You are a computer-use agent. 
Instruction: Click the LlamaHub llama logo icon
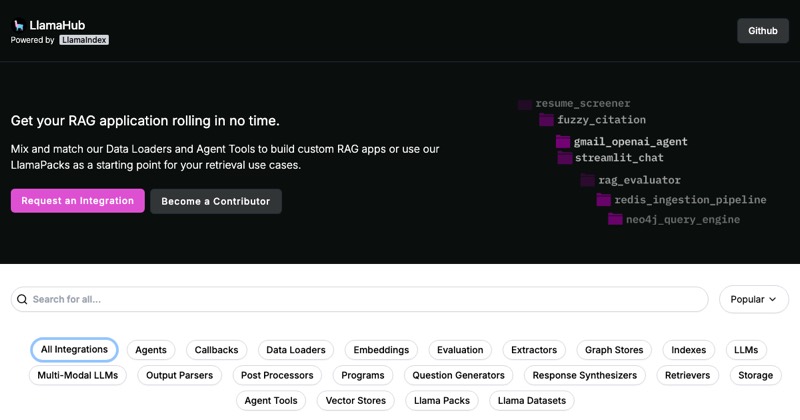19,25
